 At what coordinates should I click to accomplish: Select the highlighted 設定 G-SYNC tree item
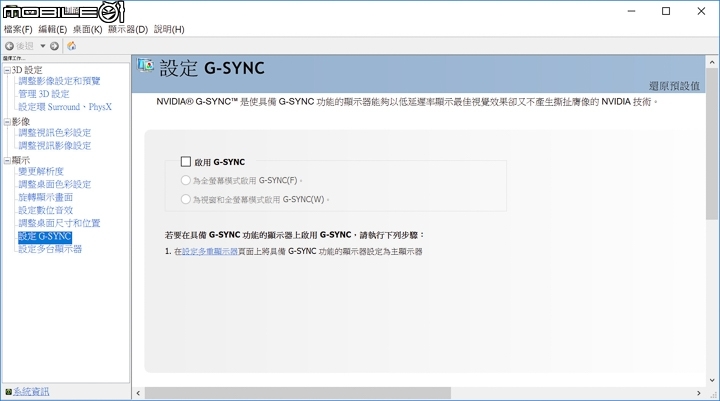[x=45, y=236]
